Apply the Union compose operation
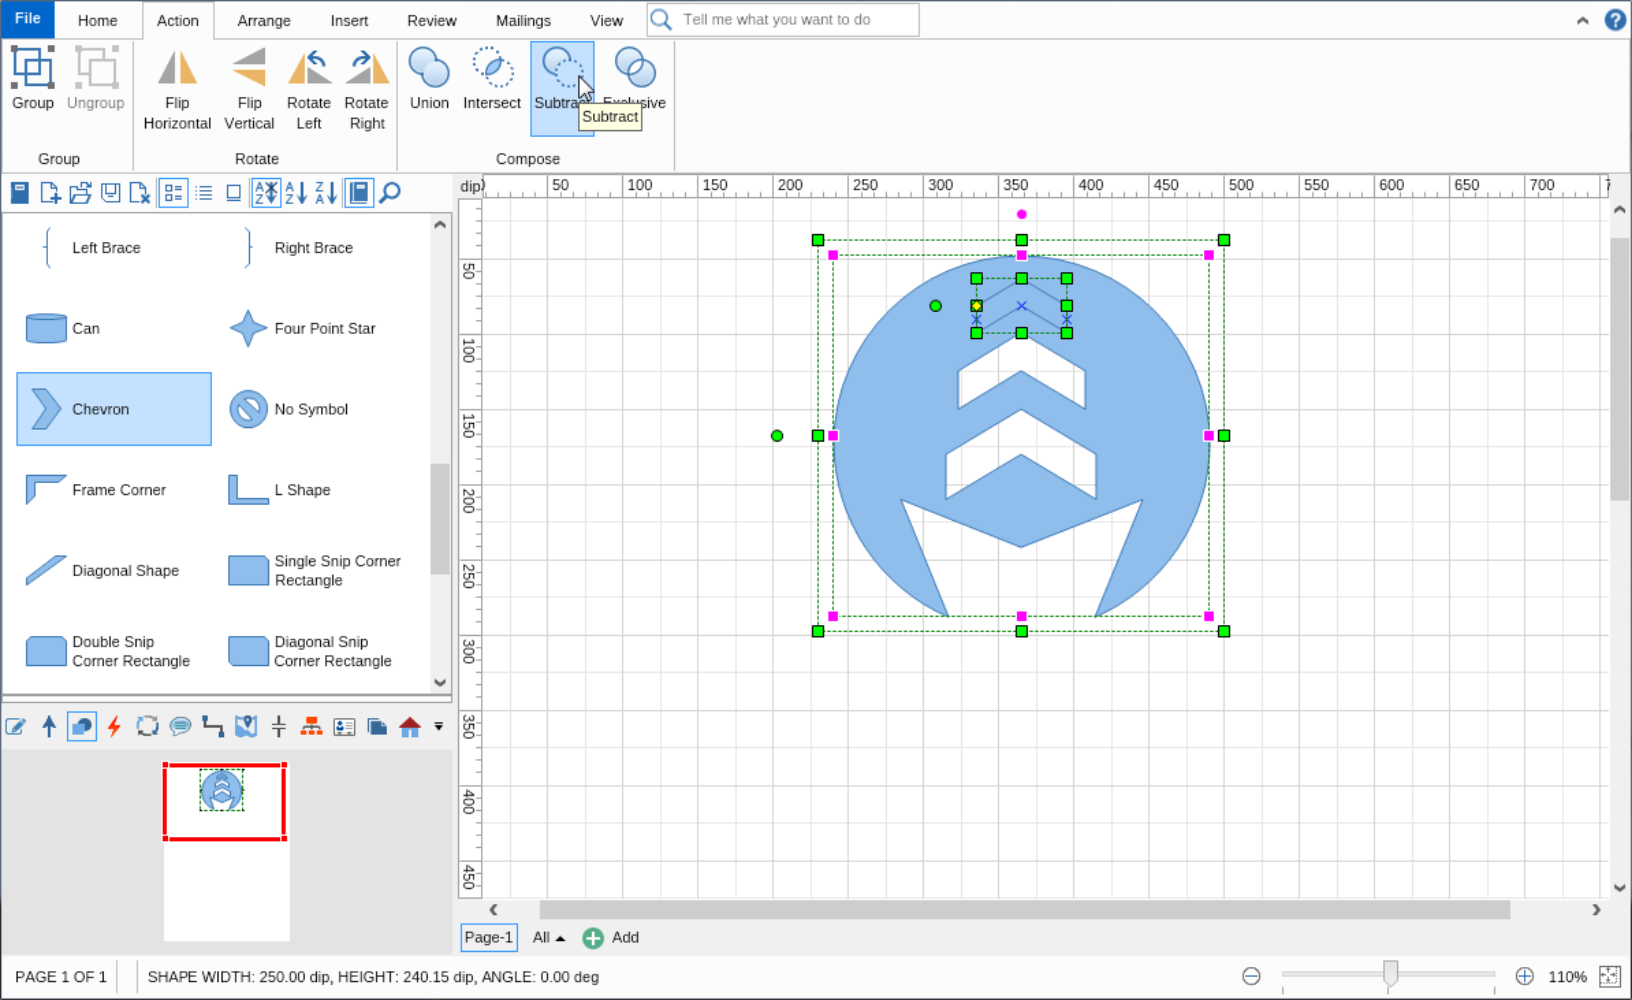 click(429, 82)
